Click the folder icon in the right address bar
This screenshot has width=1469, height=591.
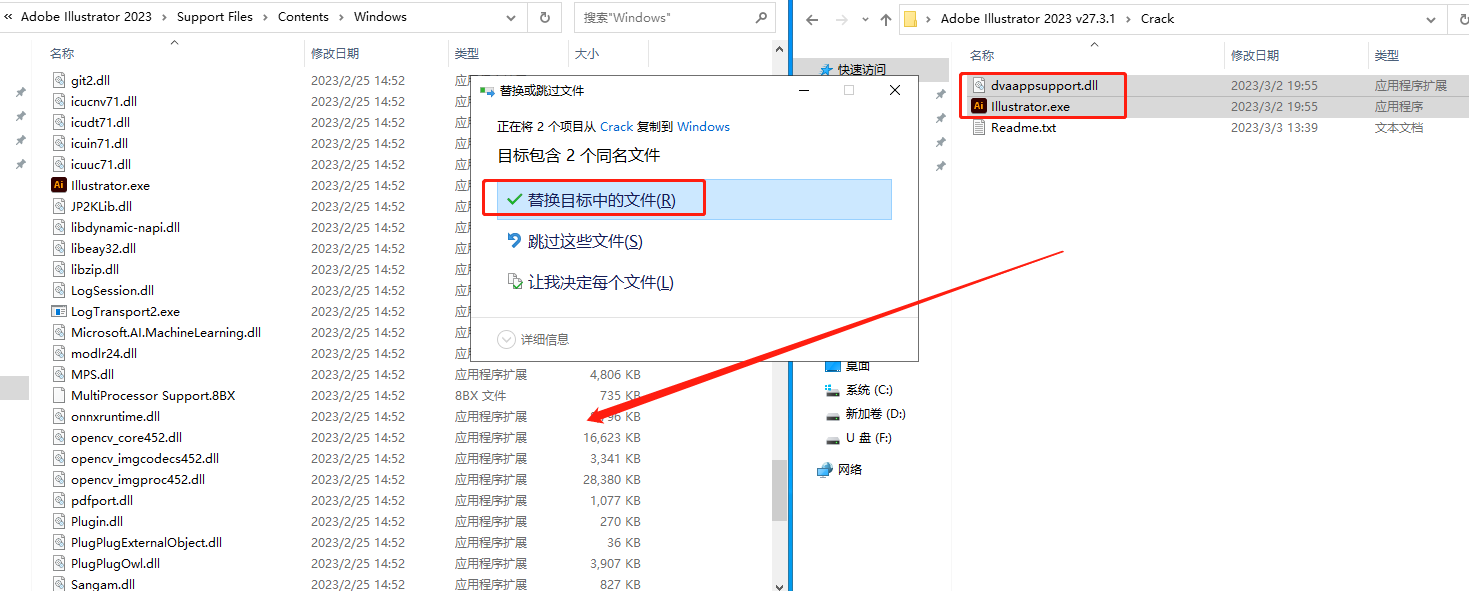tap(909, 18)
